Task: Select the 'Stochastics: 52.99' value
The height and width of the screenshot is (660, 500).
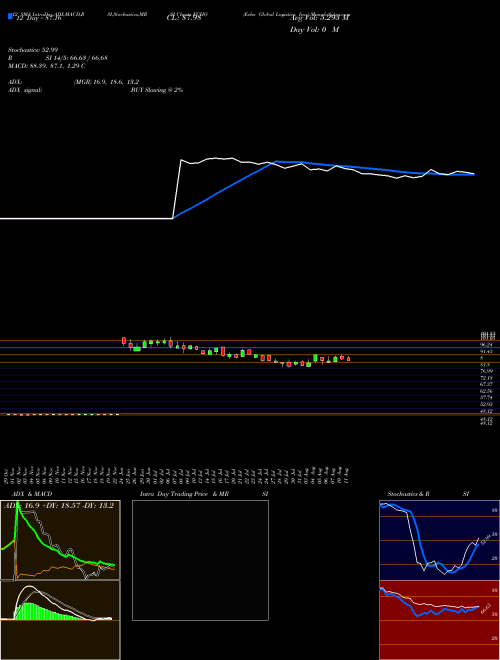Action: (33, 50)
